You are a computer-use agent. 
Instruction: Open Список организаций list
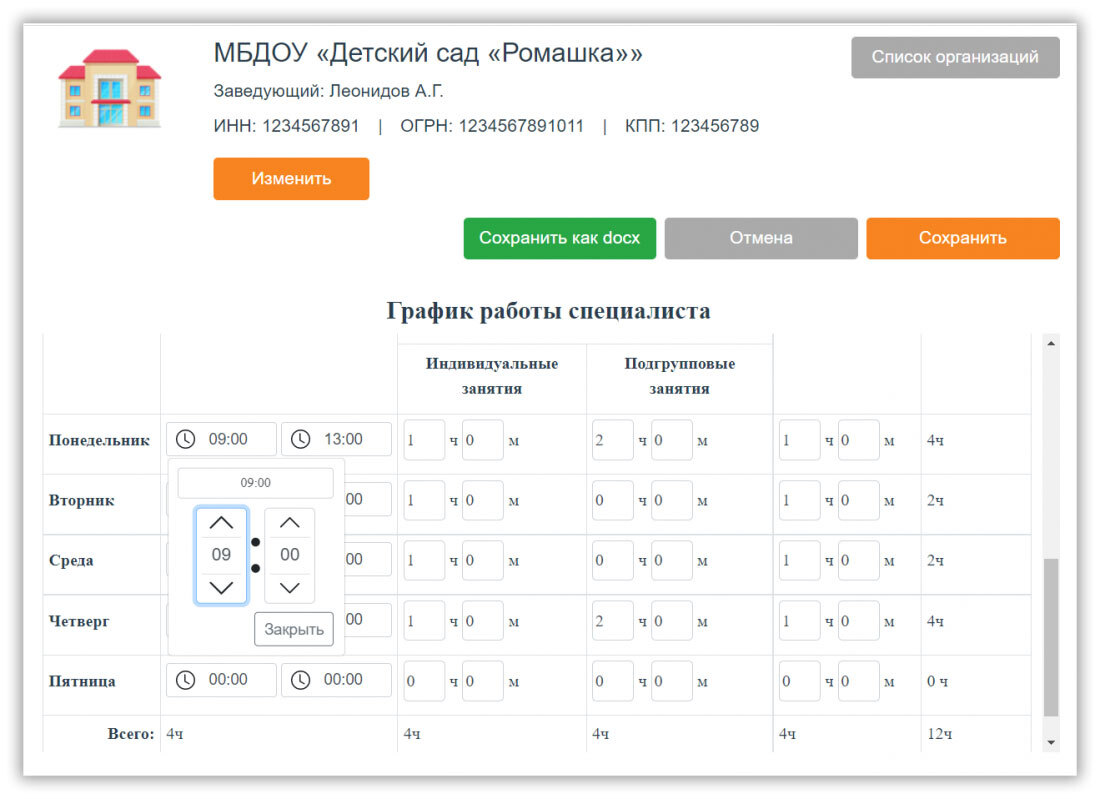tap(954, 57)
